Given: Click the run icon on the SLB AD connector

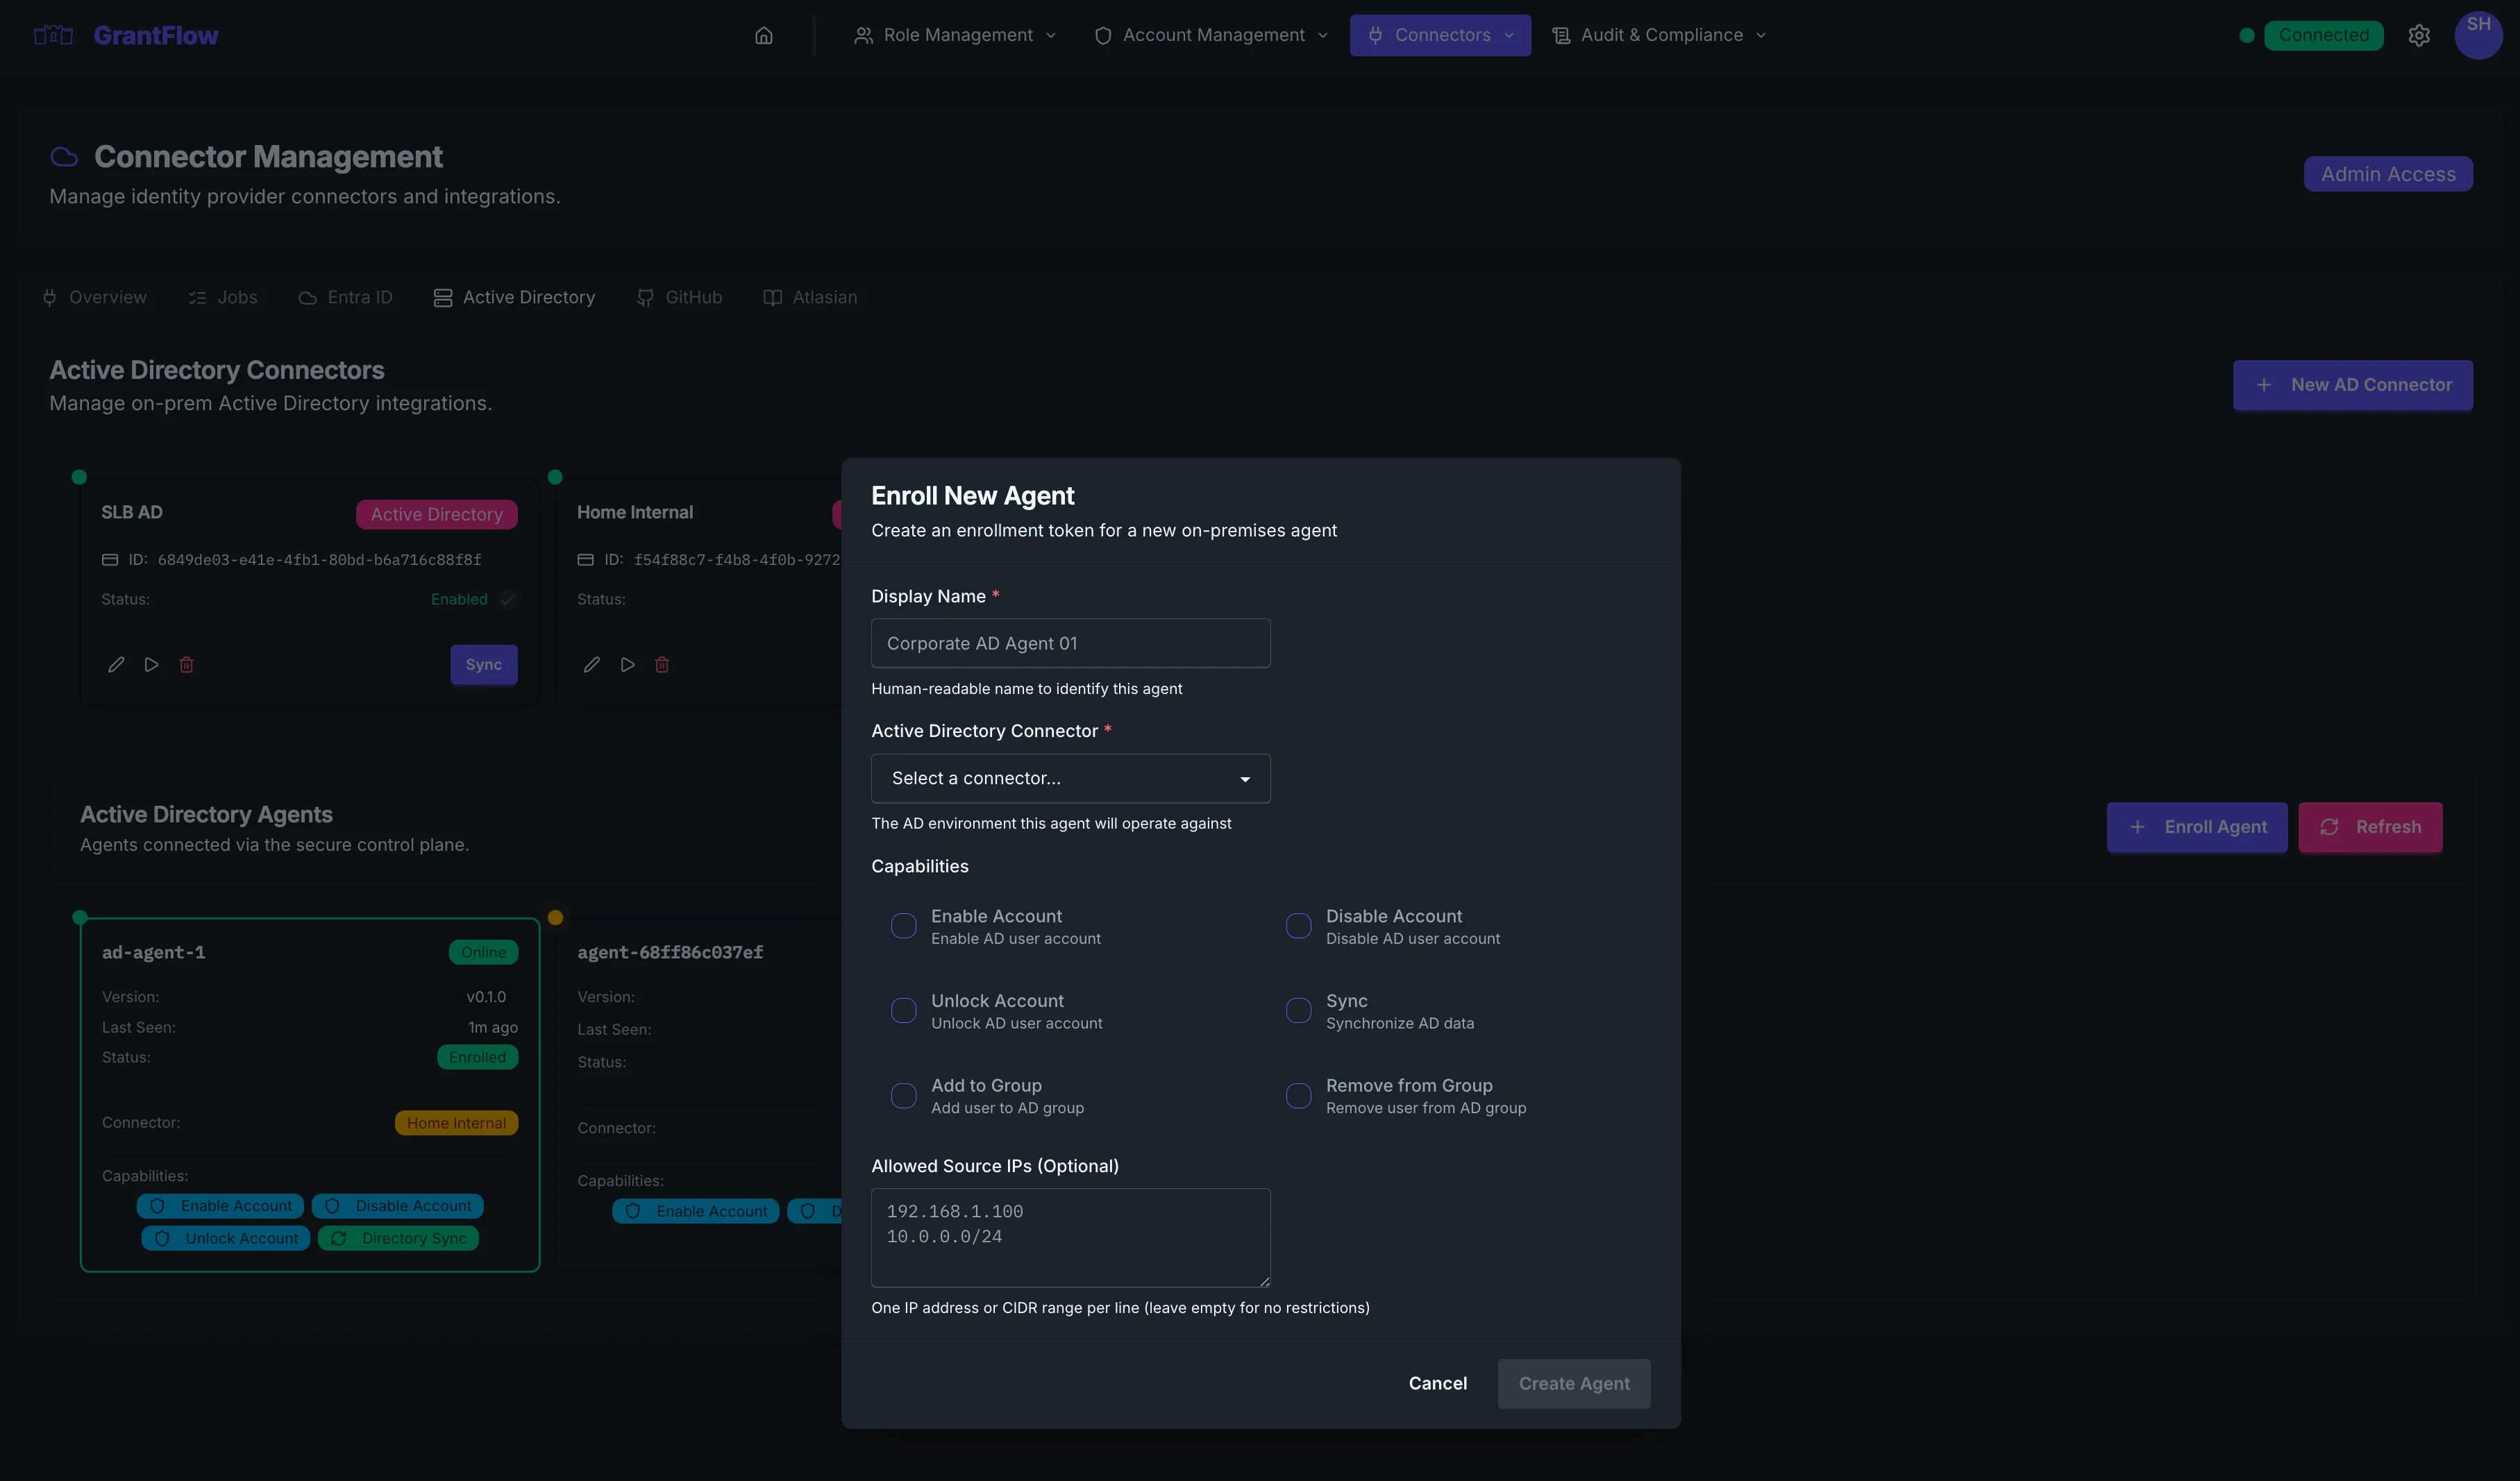Looking at the screenshot, I should [x=150, y=664].
